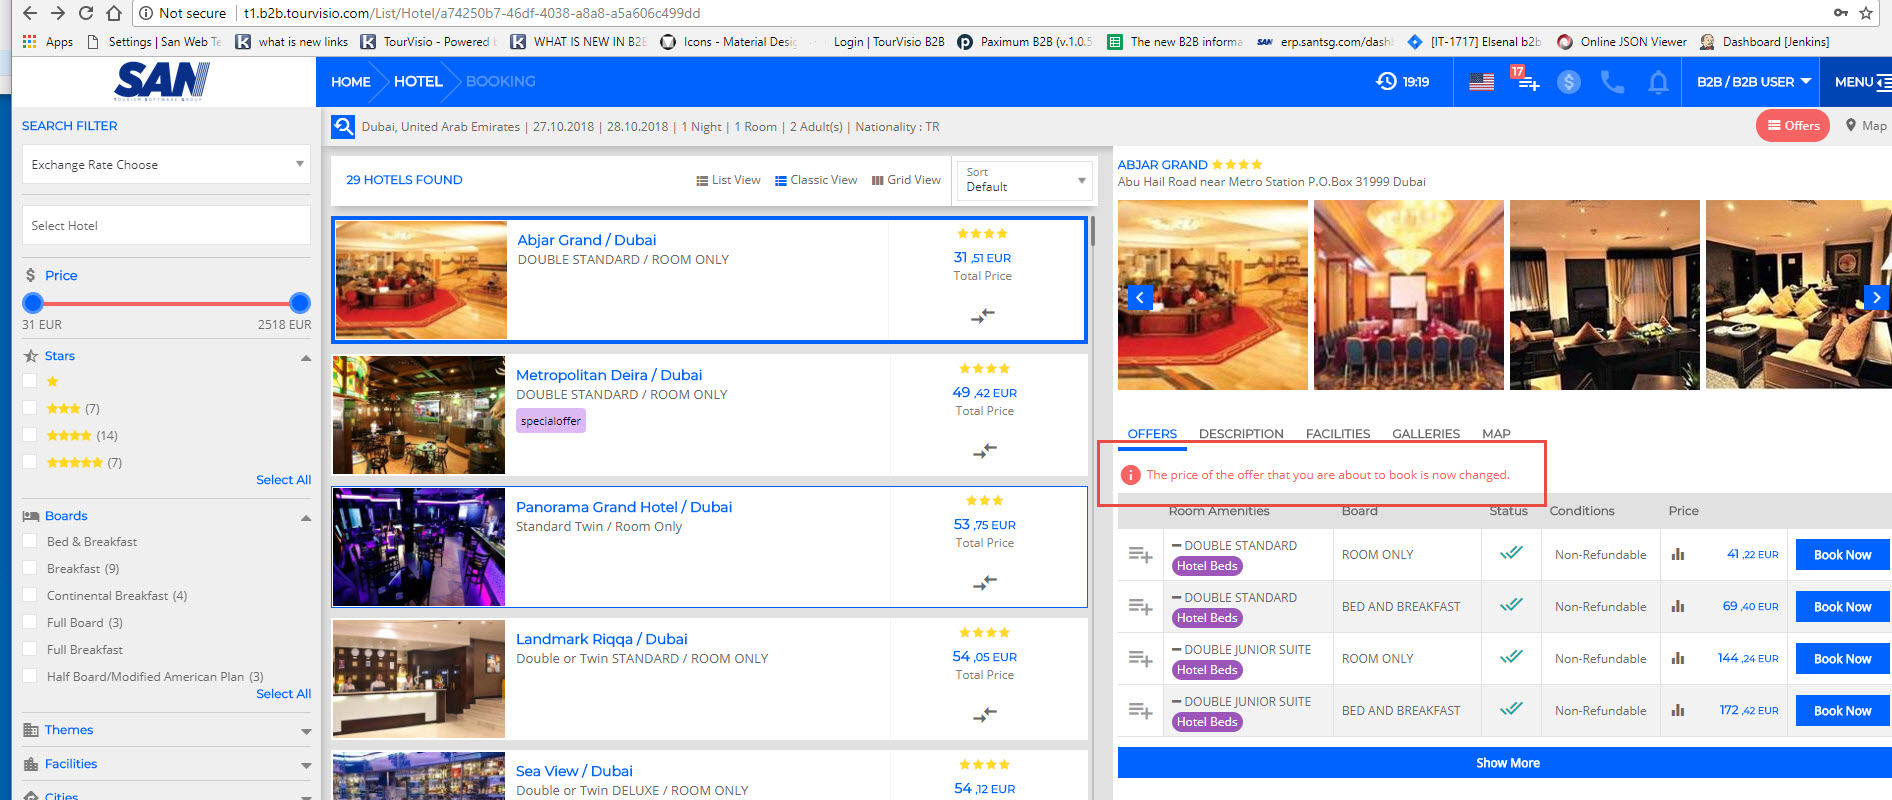Click Select All under Stars
The width and height of the screenshot is (1892, 800).
(x=283, y=480)
